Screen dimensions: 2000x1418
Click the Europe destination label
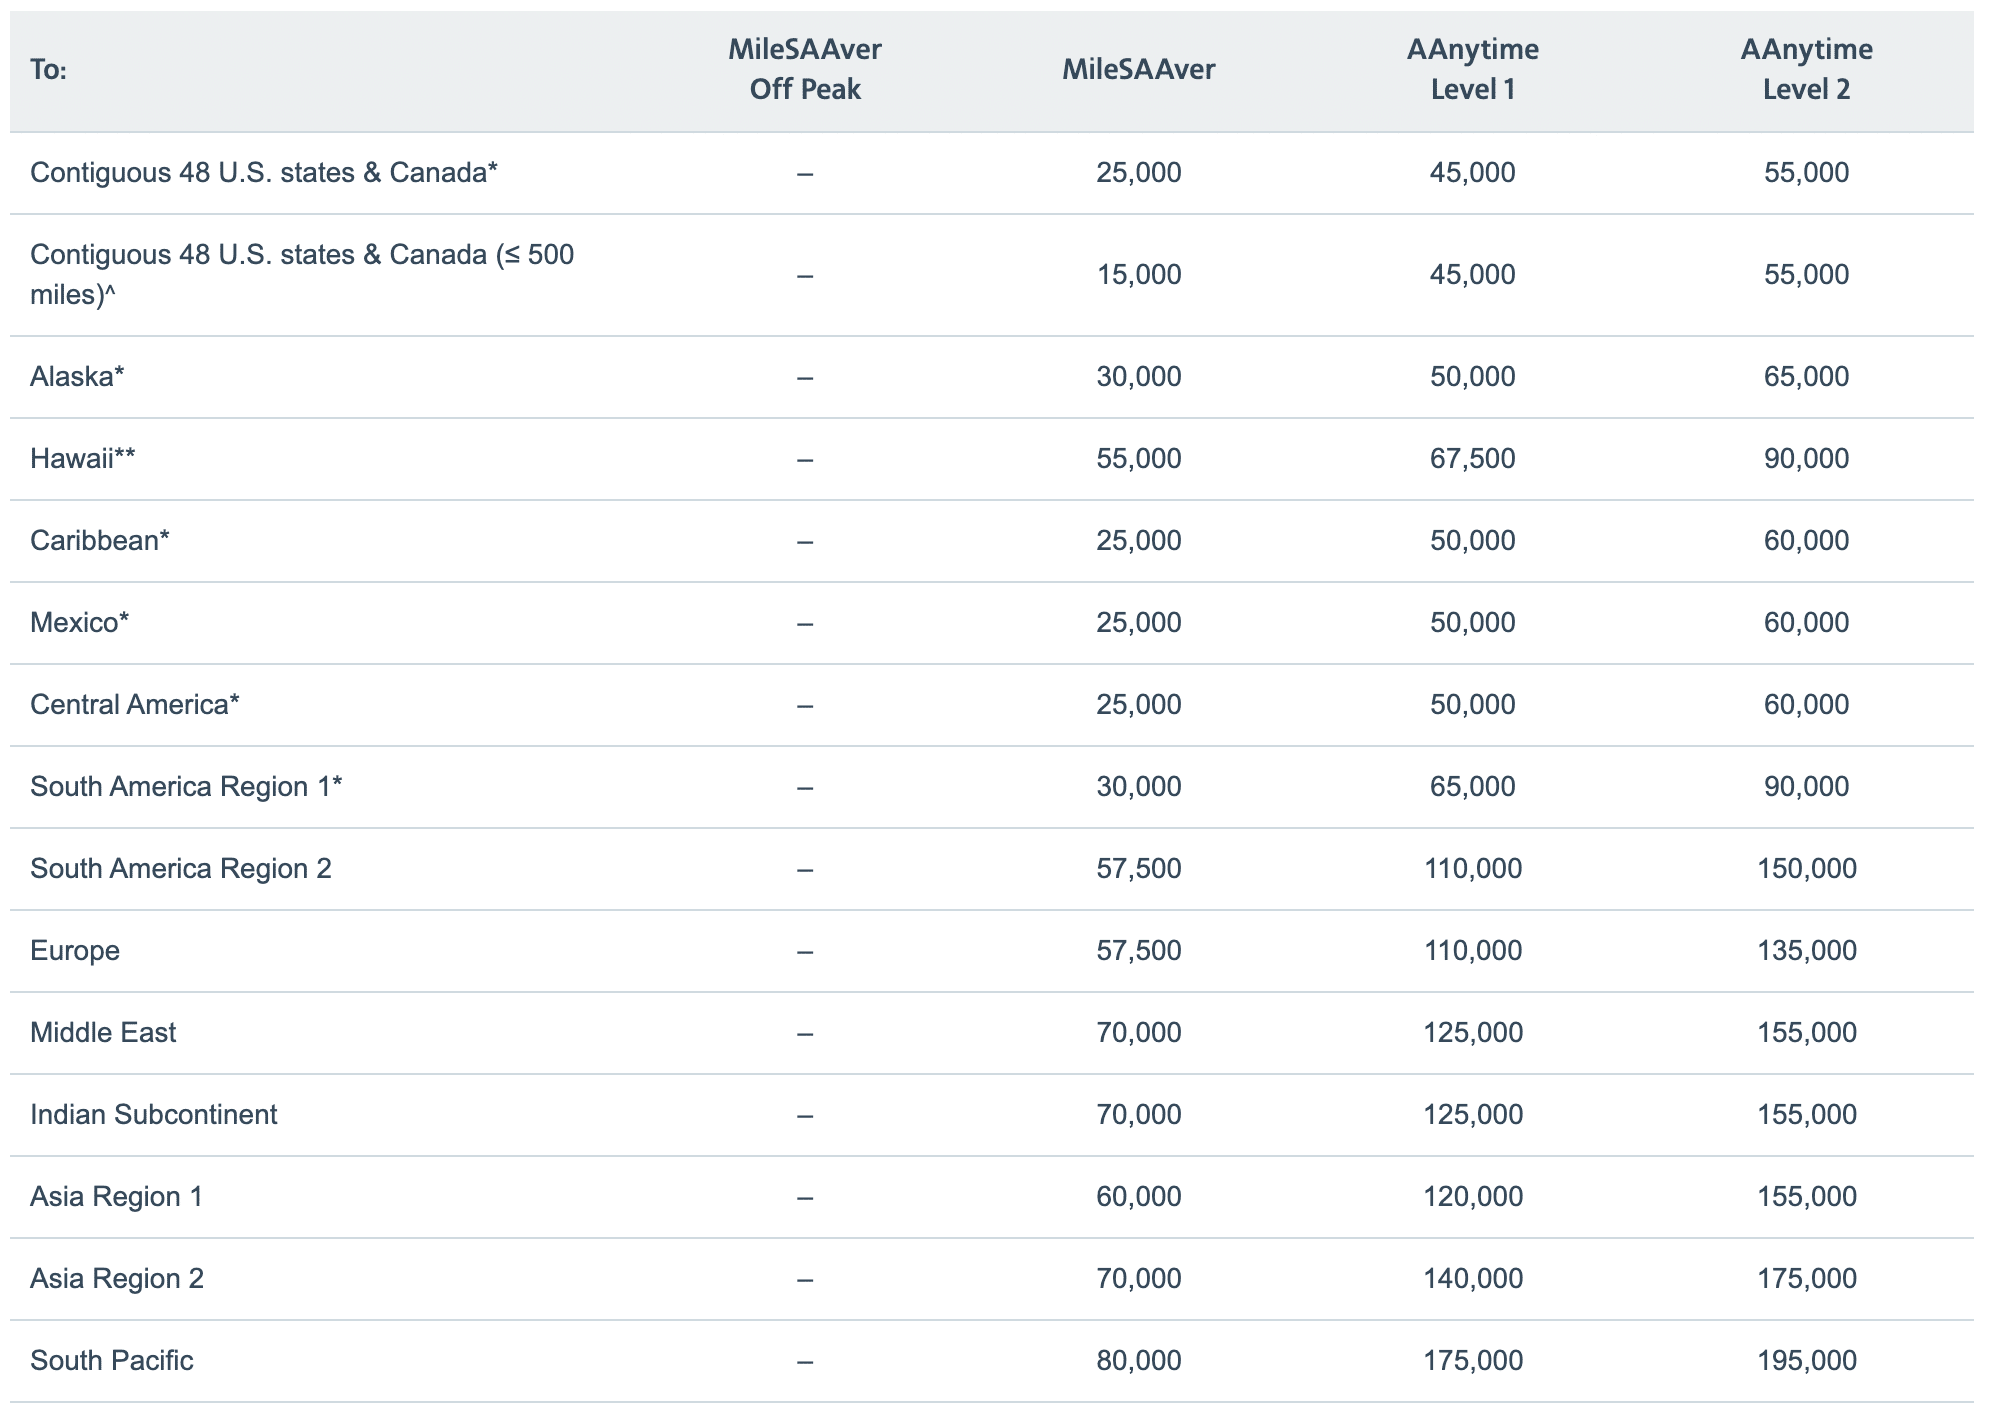[x=75, y=951]
